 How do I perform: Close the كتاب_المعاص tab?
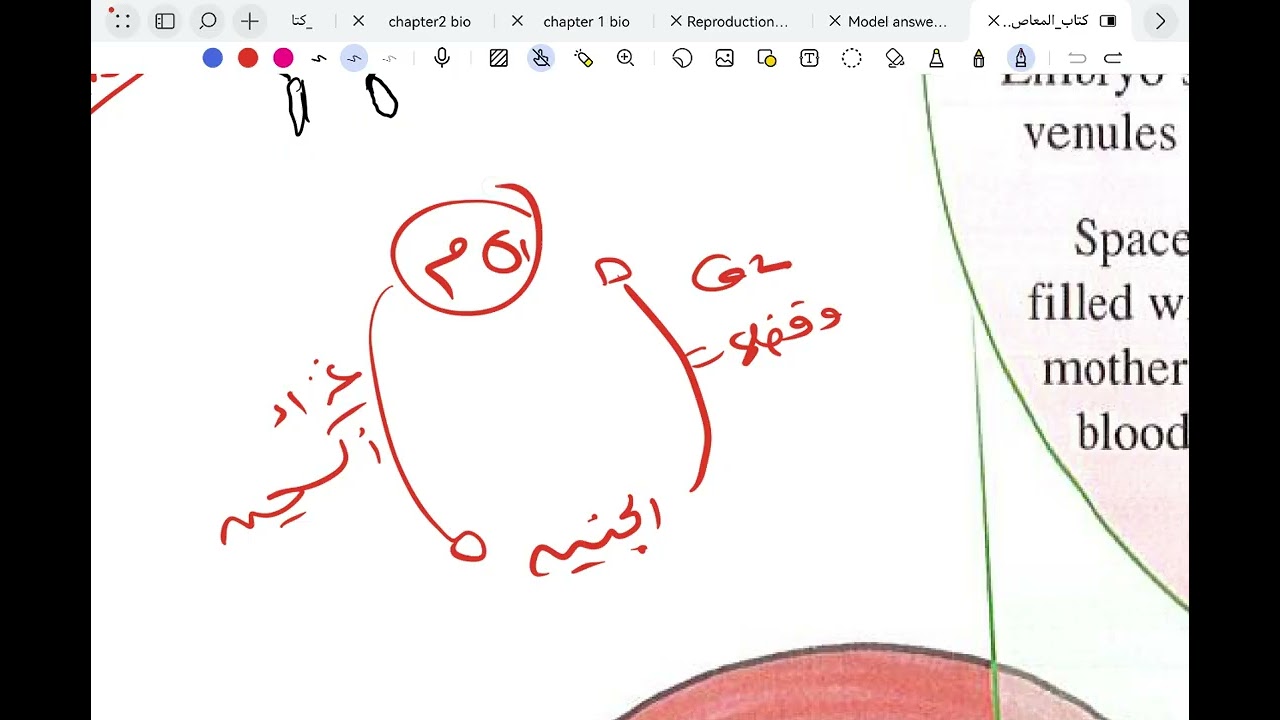pos(993,21)
